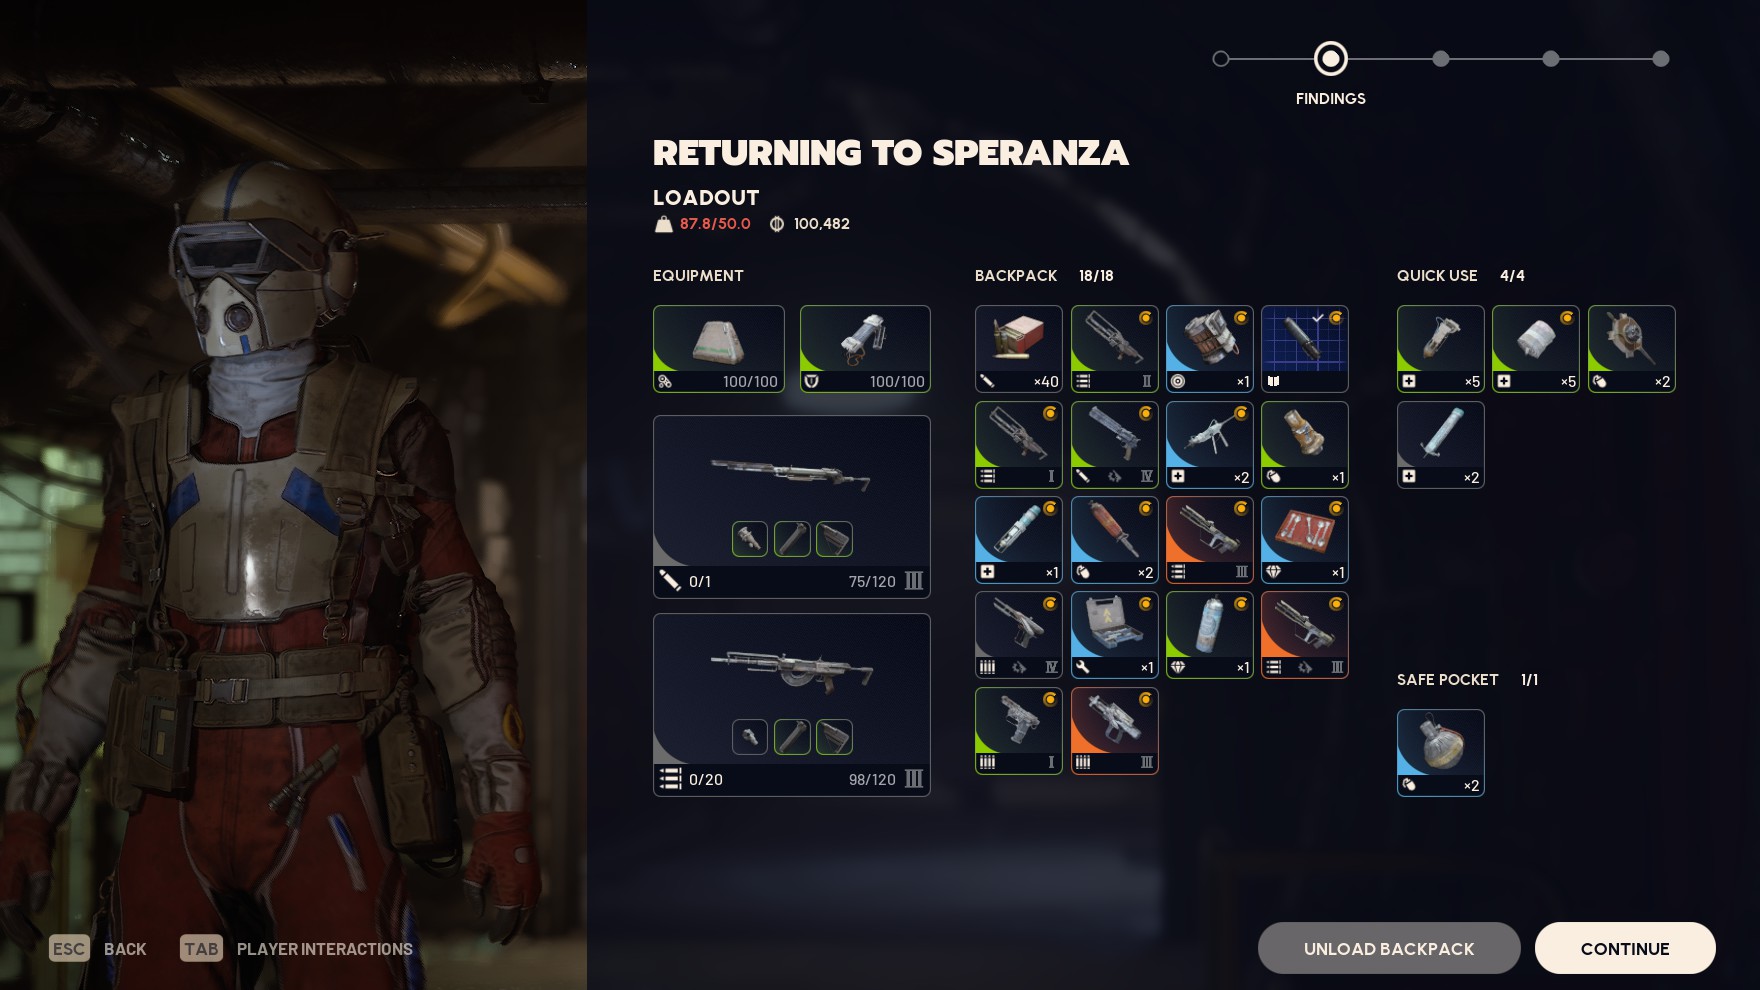This screenshot has height=990, width=1760.
Task: Go back using the ESC Back prompt
Action: [x=98, y=949]
